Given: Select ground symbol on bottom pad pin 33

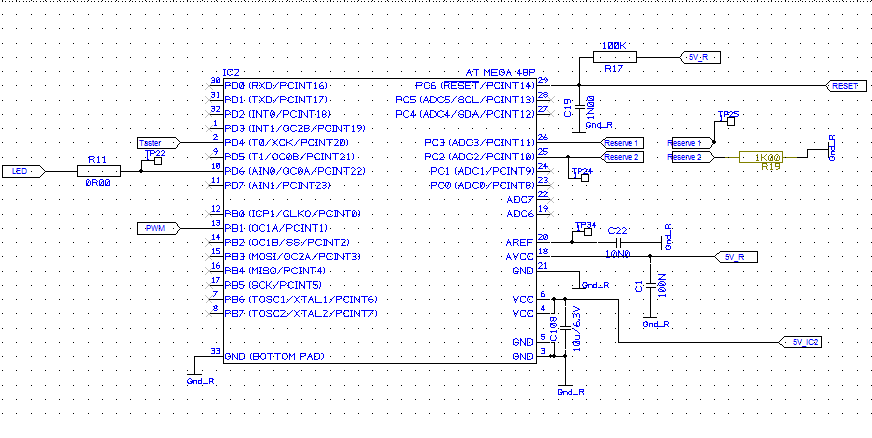Looking at the screenshot, I should (195, 375).
